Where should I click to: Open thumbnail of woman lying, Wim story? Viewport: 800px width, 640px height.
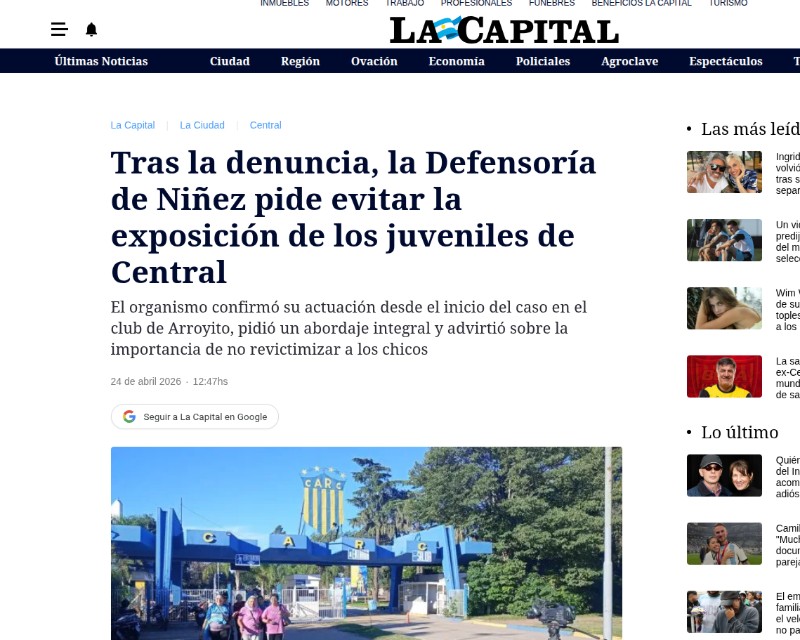724,308
